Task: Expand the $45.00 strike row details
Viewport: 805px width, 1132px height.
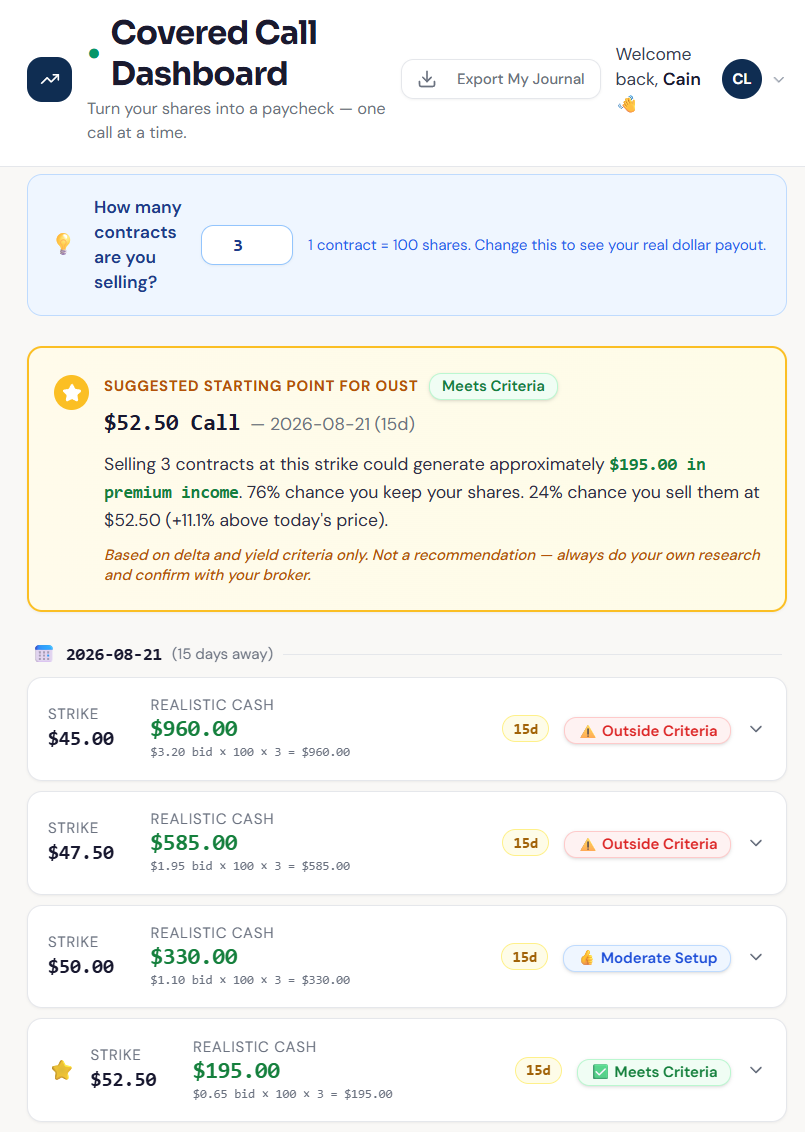Action: [756, 729]
